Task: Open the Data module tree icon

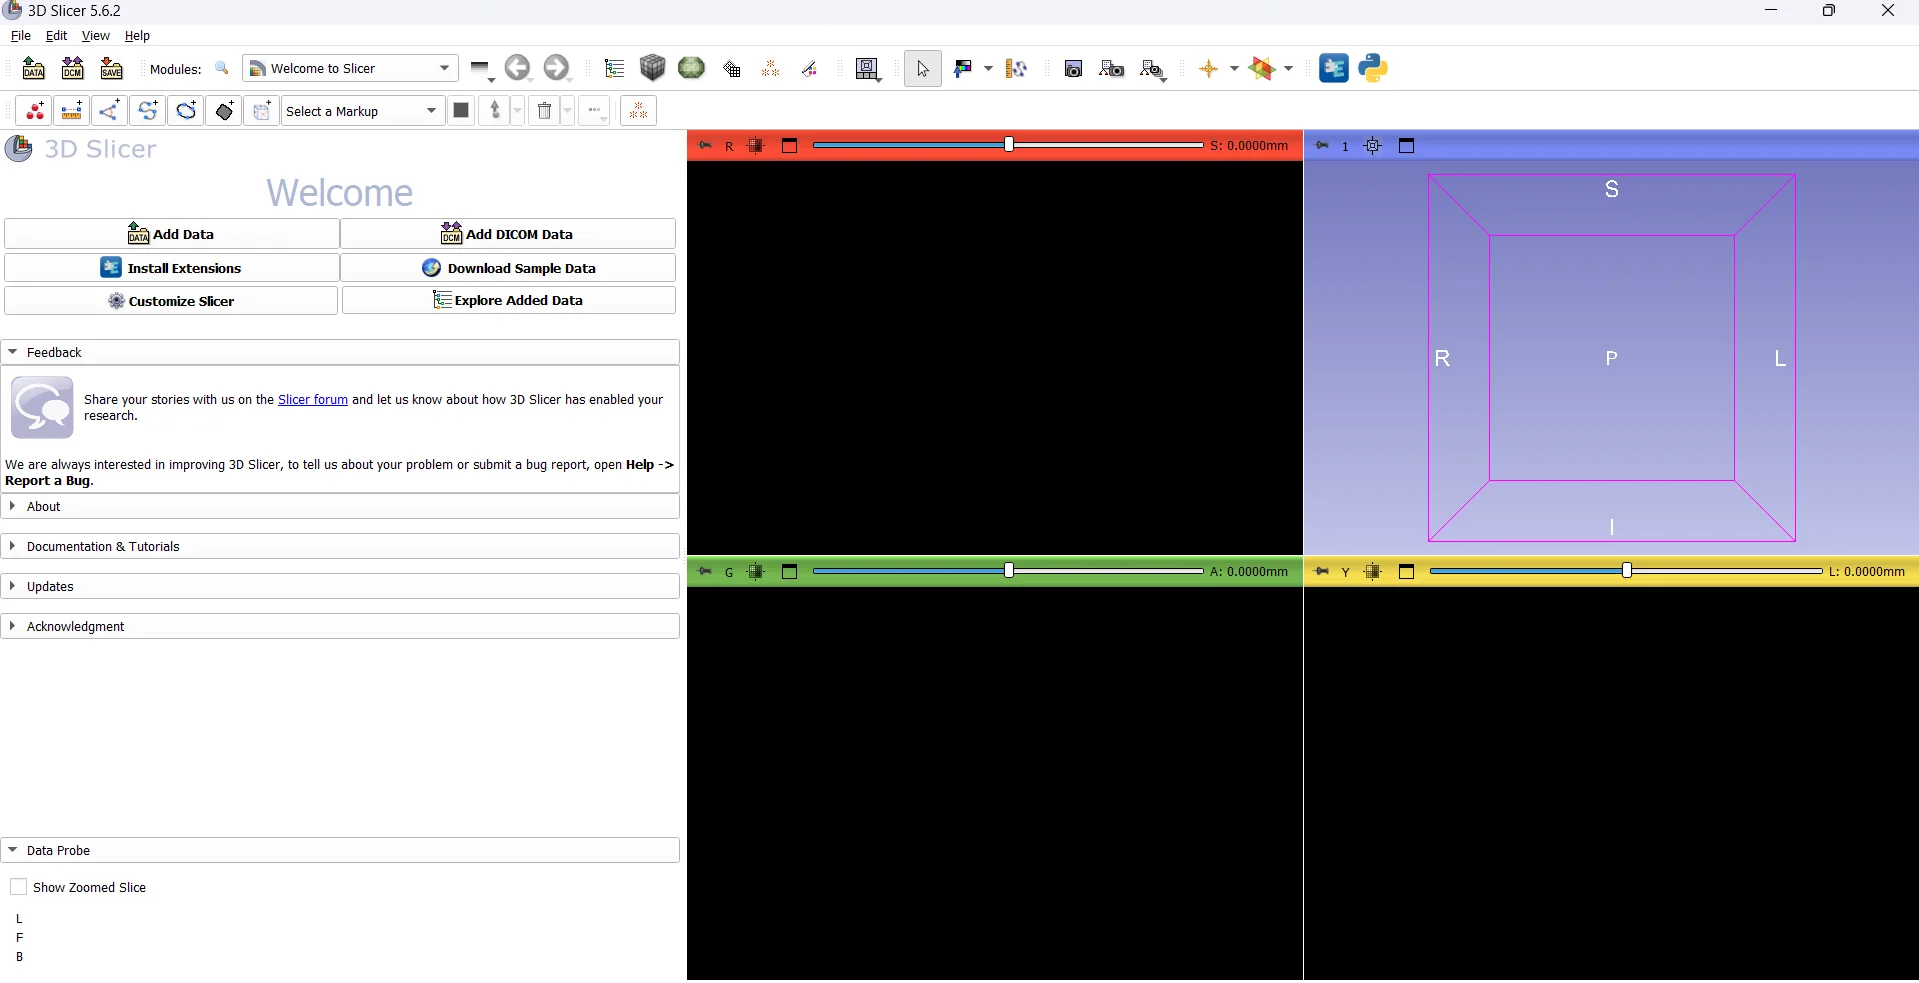Action: tap(614, 68)
